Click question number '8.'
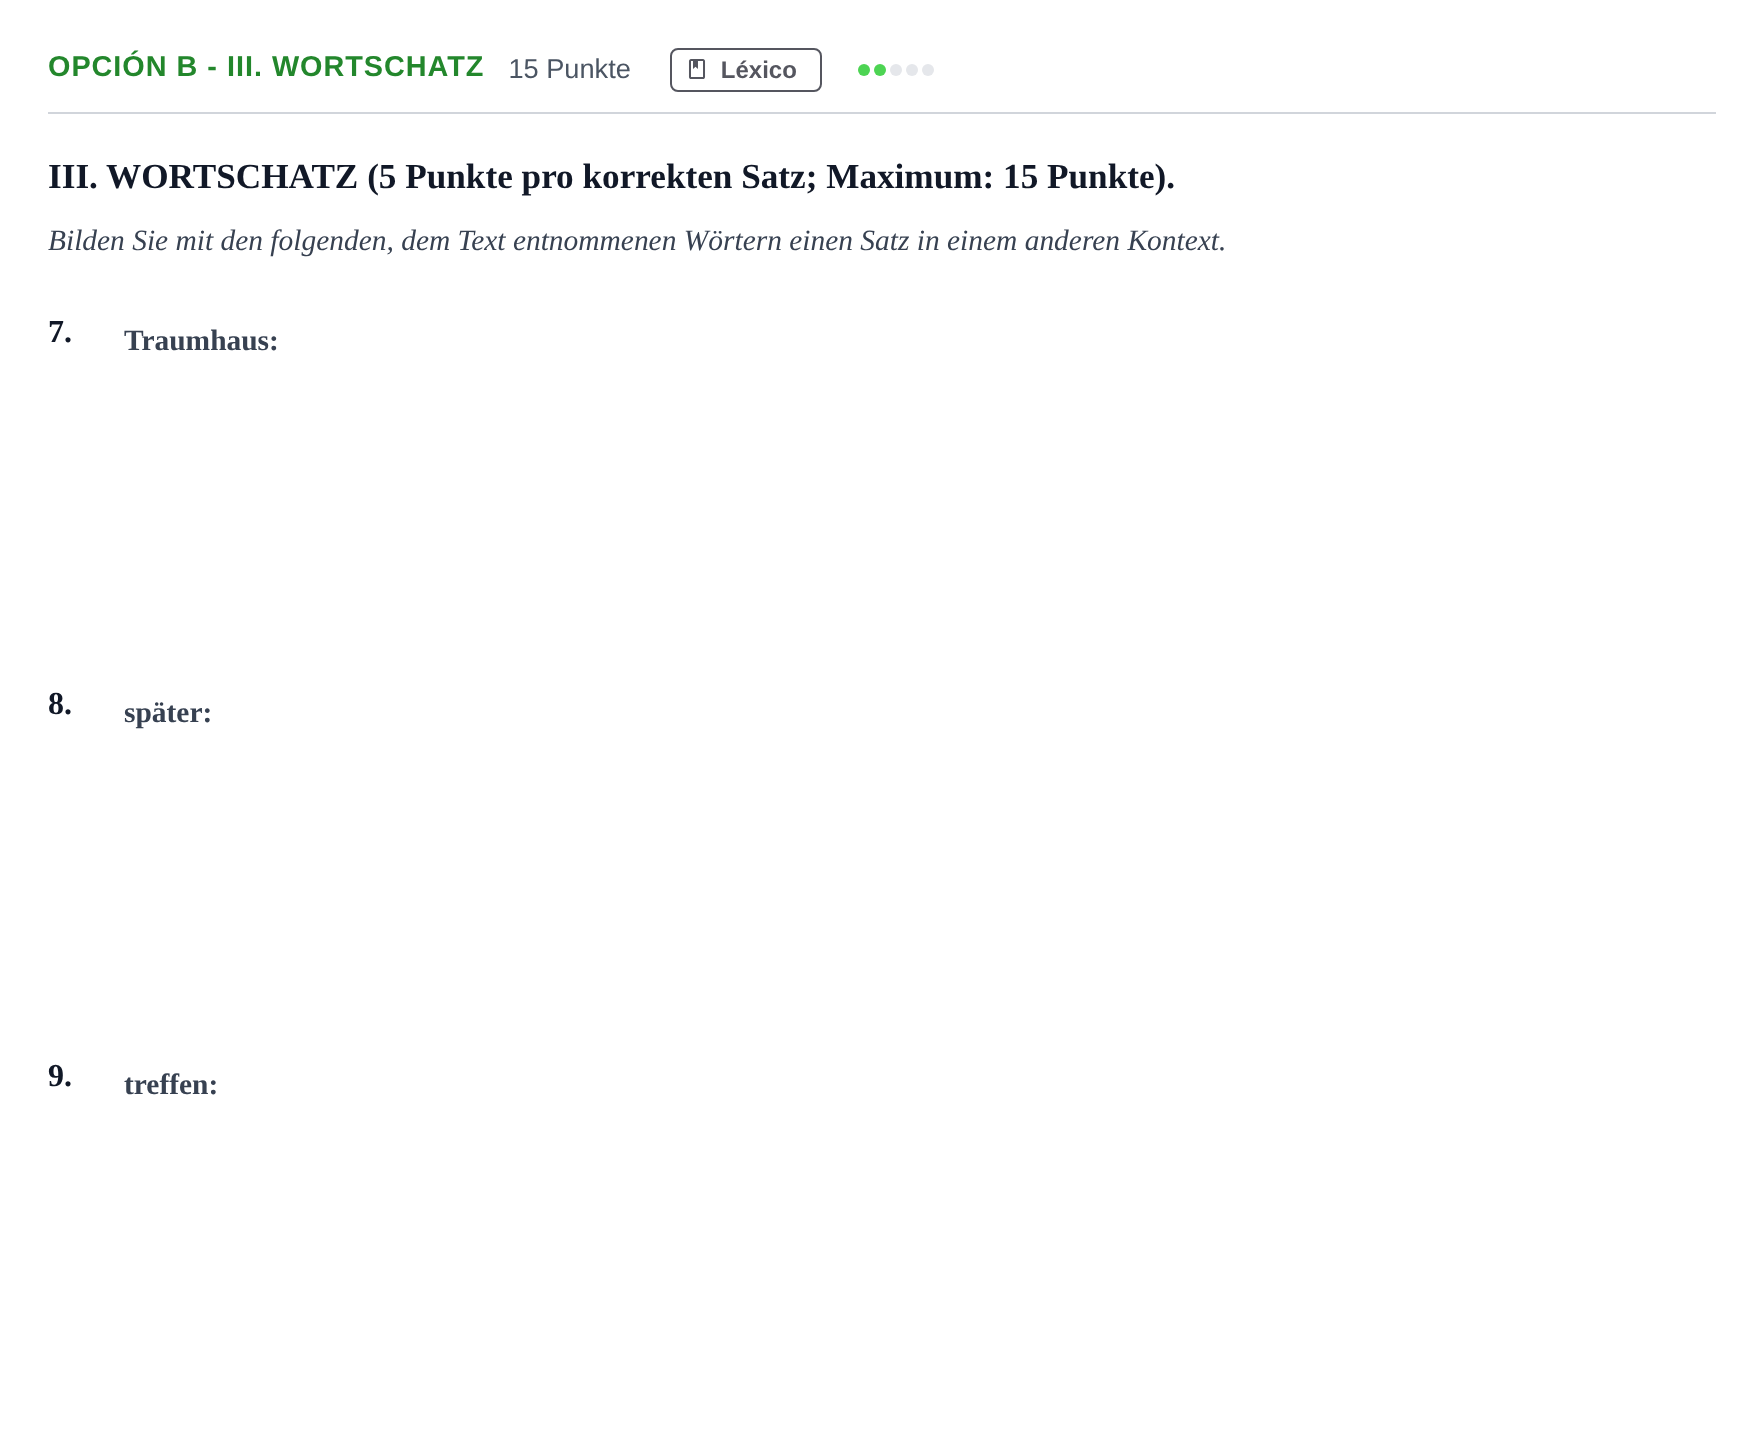The width and height of the screenshot is (1764, 1444). click(60, 704)
